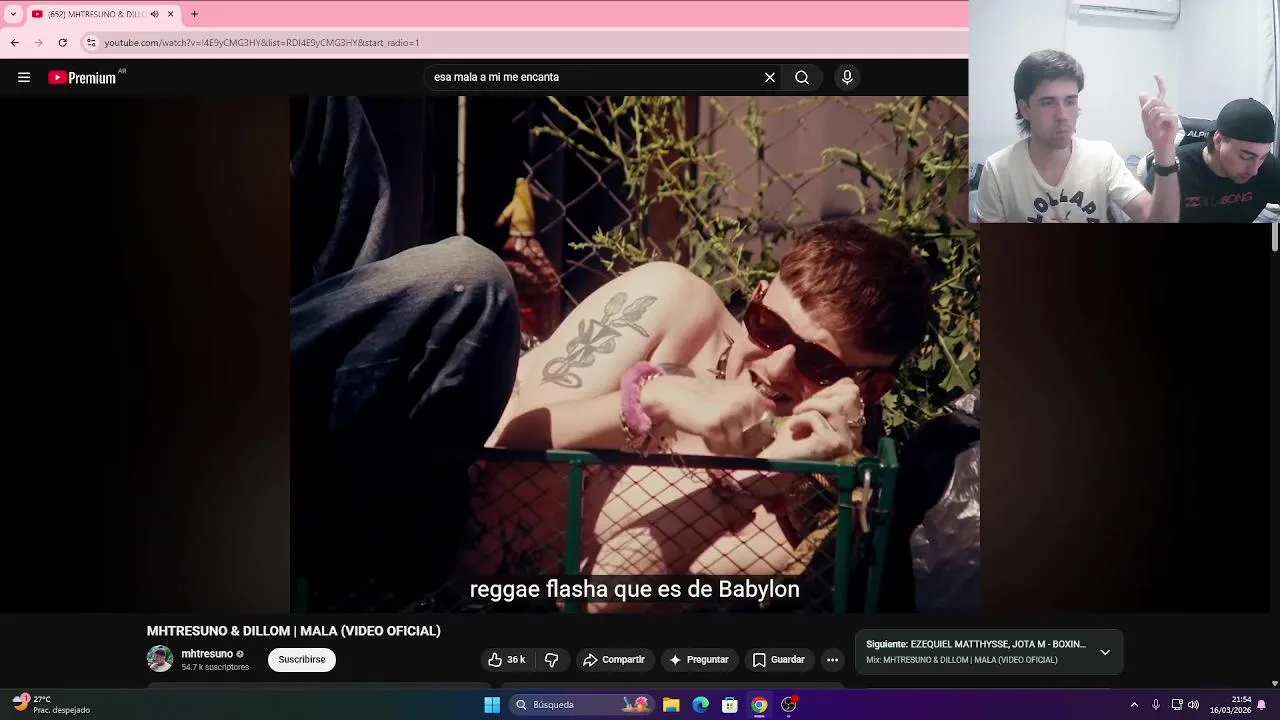Go to YouTube Premium home logo
1280x720 pixels.
click(x=83, y=77)
